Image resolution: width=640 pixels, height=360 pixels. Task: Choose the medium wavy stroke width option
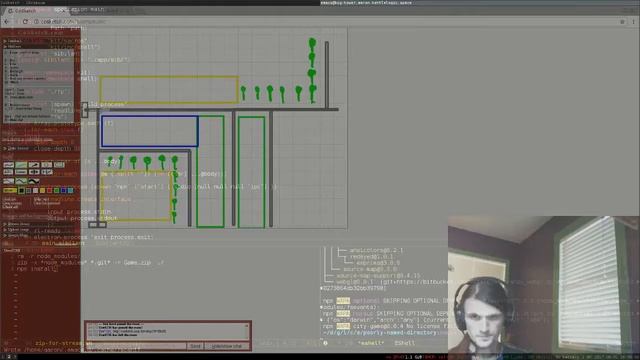[21, 181]
